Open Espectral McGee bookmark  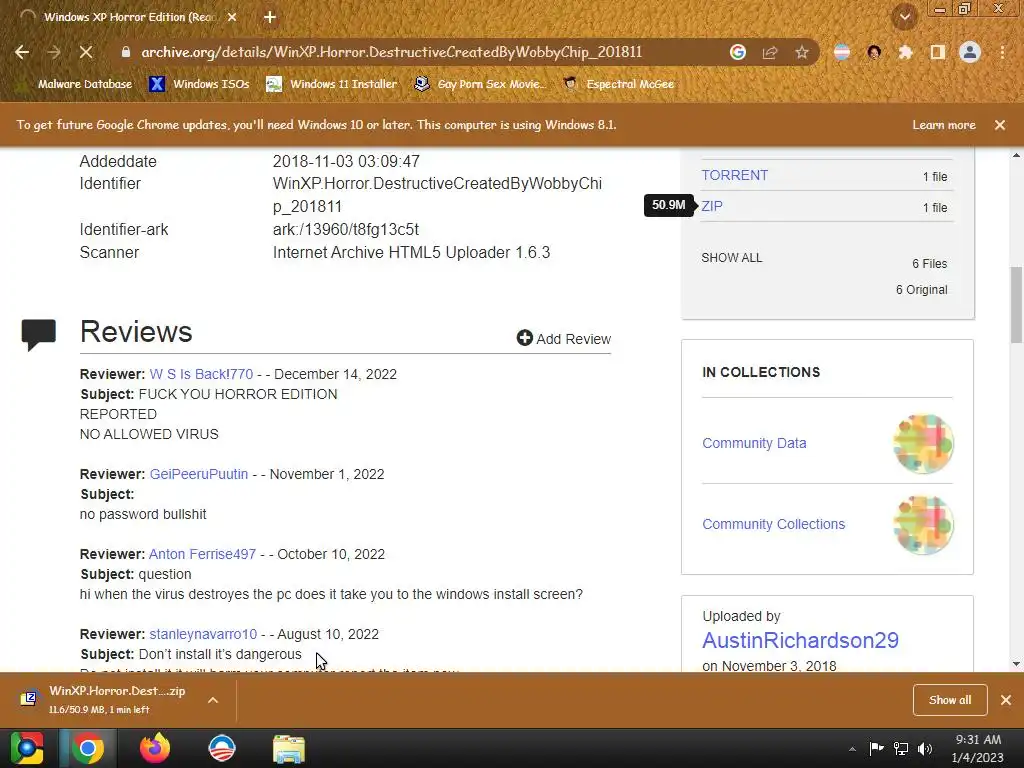click(618, 84)
